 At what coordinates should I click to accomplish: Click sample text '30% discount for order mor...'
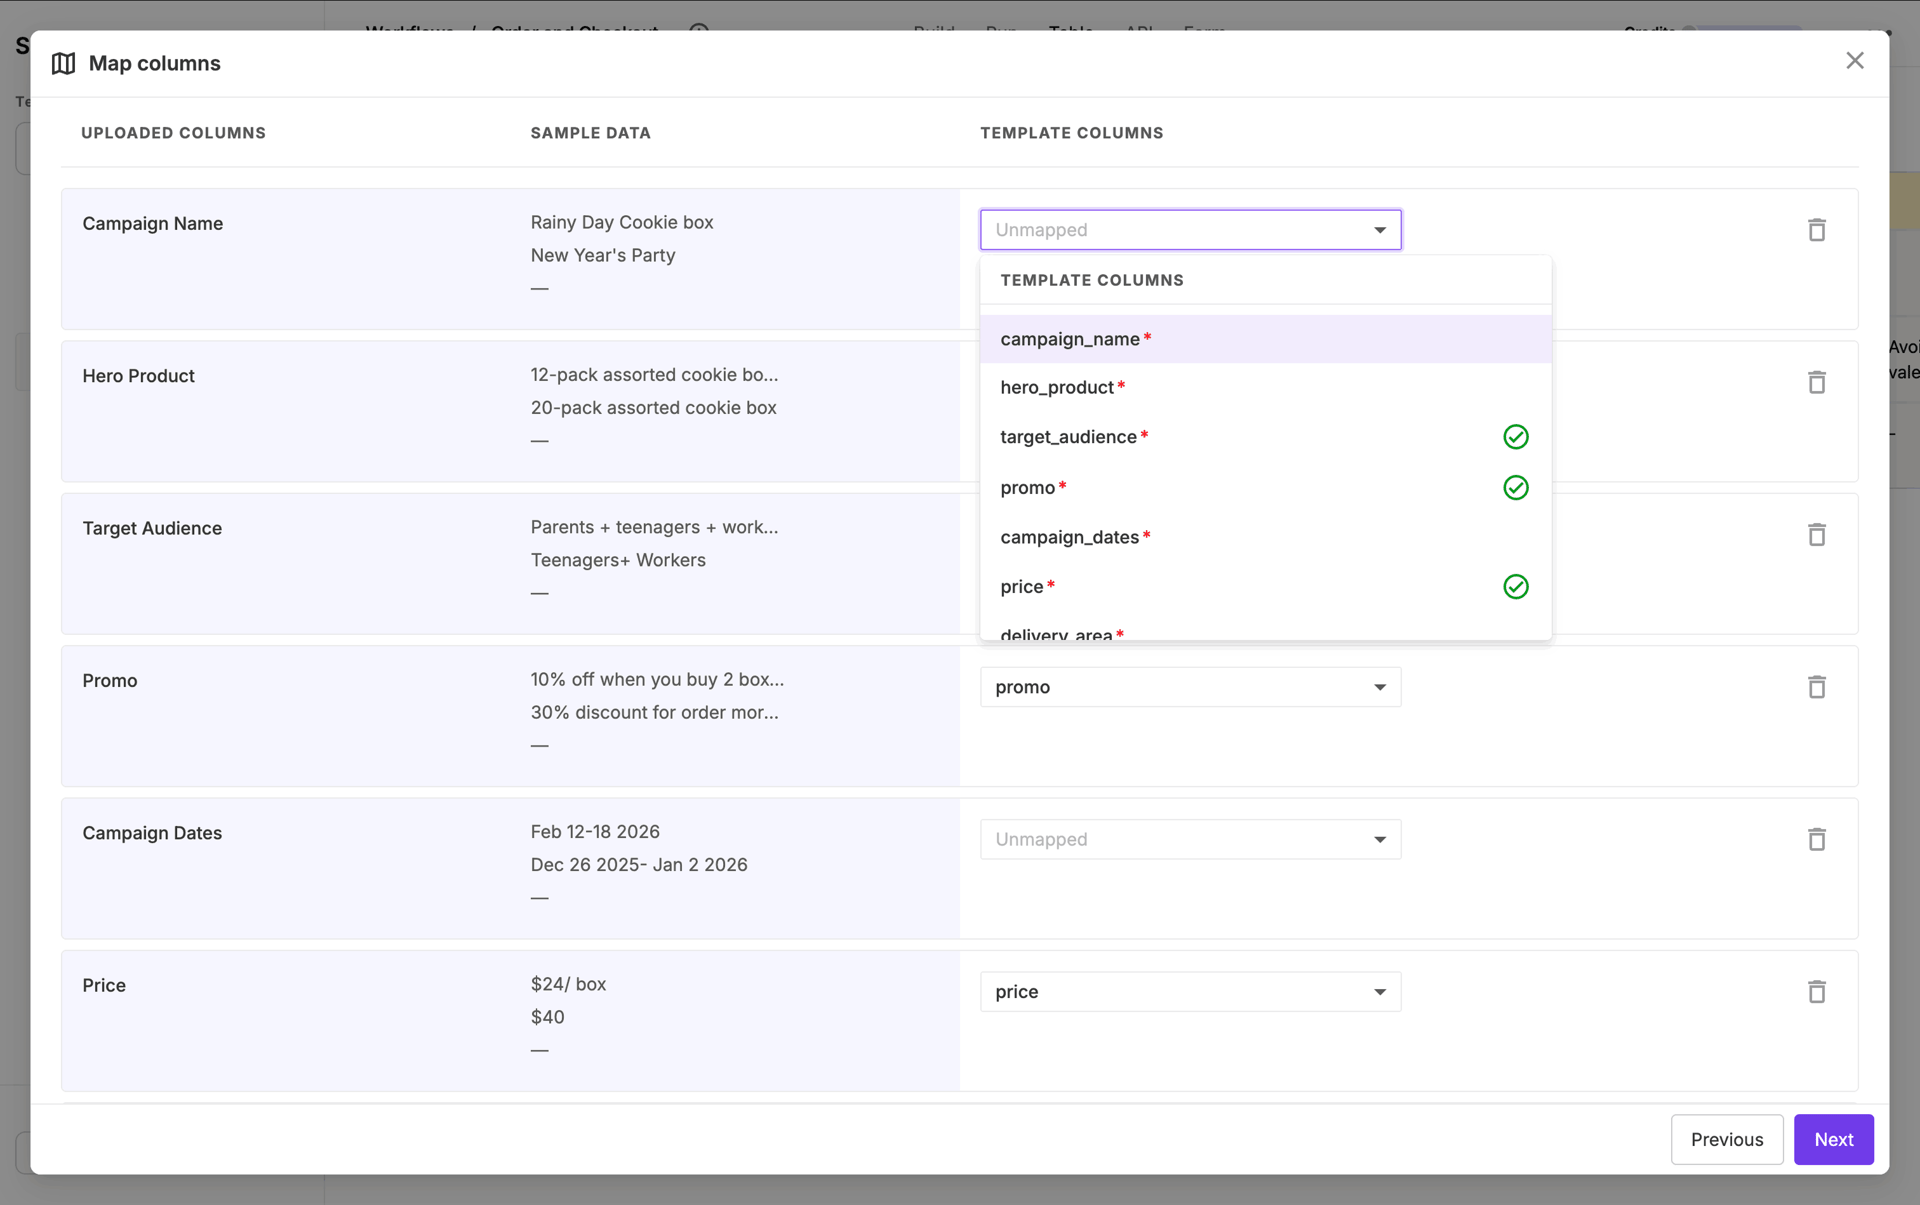coord(655,713)
